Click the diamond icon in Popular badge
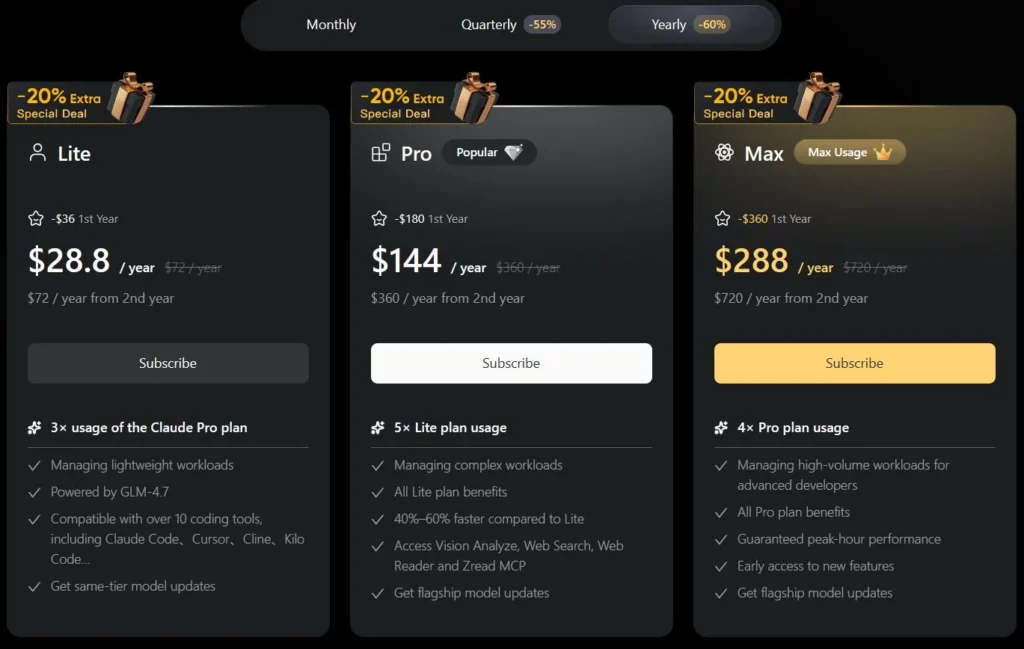The height and width of the screenshot is (649, 1024). coord(514,153)
